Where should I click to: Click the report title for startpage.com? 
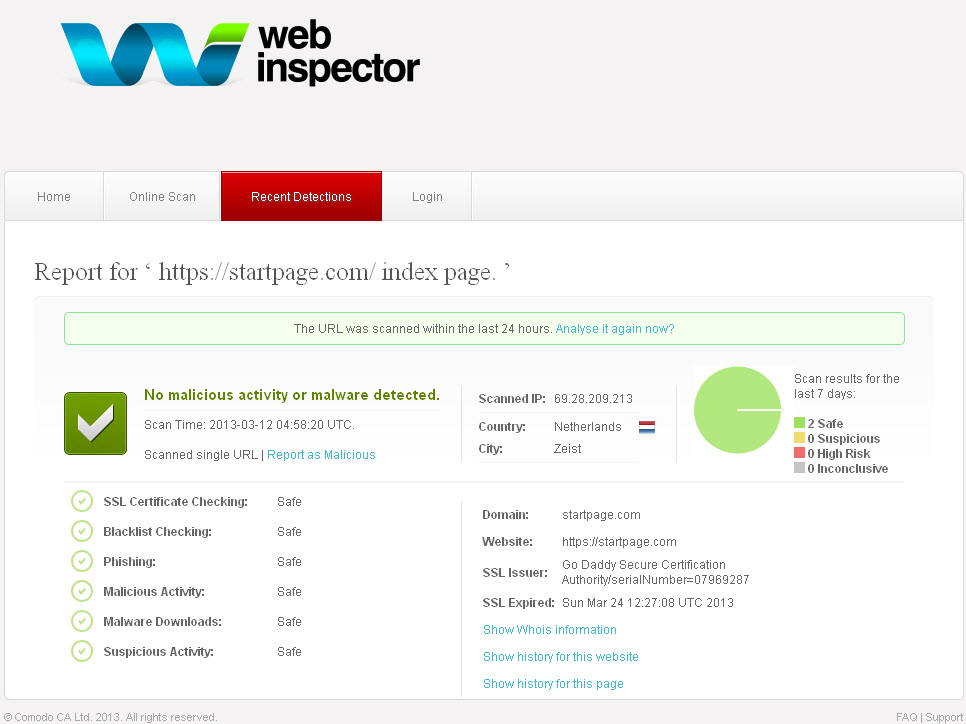272,272
